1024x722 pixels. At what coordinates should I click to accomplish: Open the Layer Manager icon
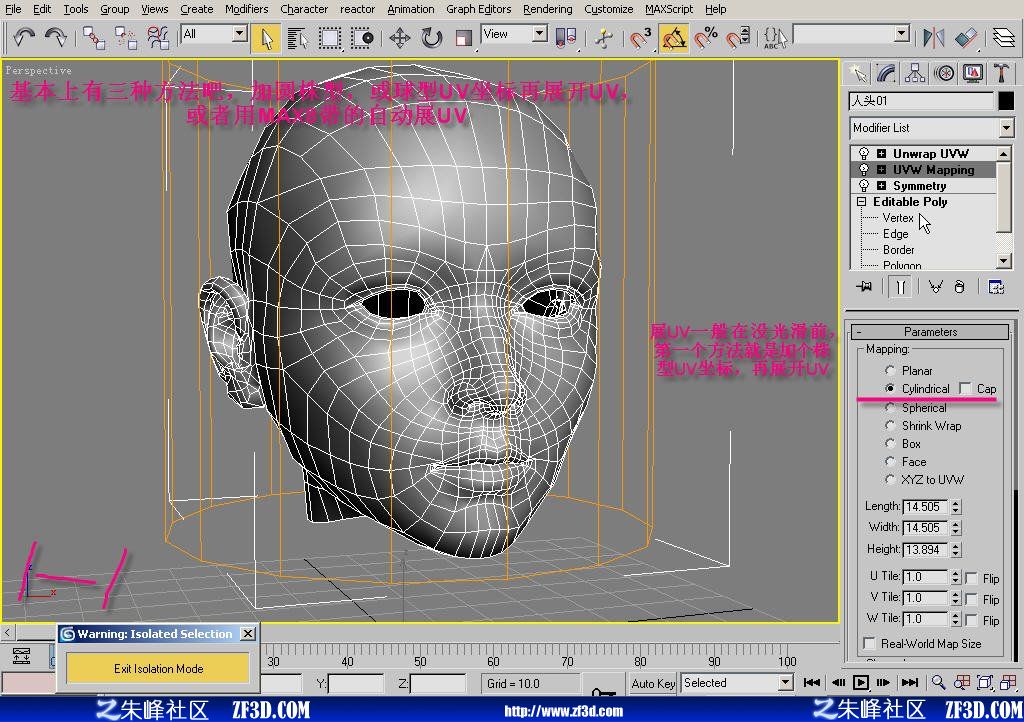click(x=1004, y=38)
